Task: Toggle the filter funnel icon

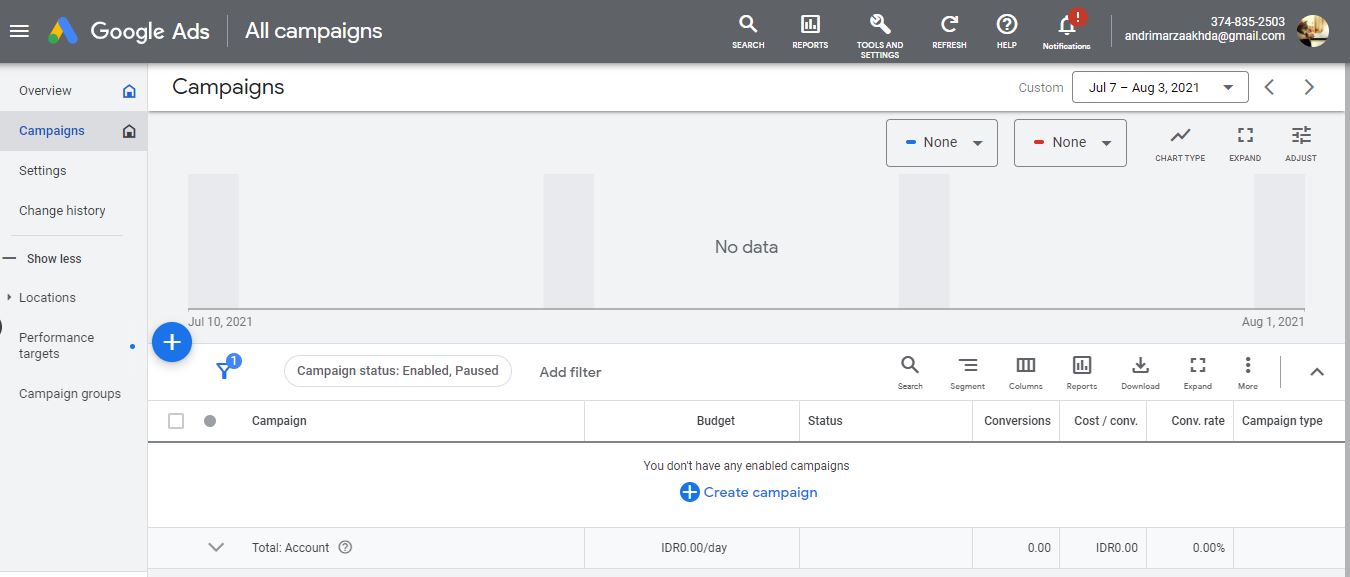Action: tap(226, 371)
